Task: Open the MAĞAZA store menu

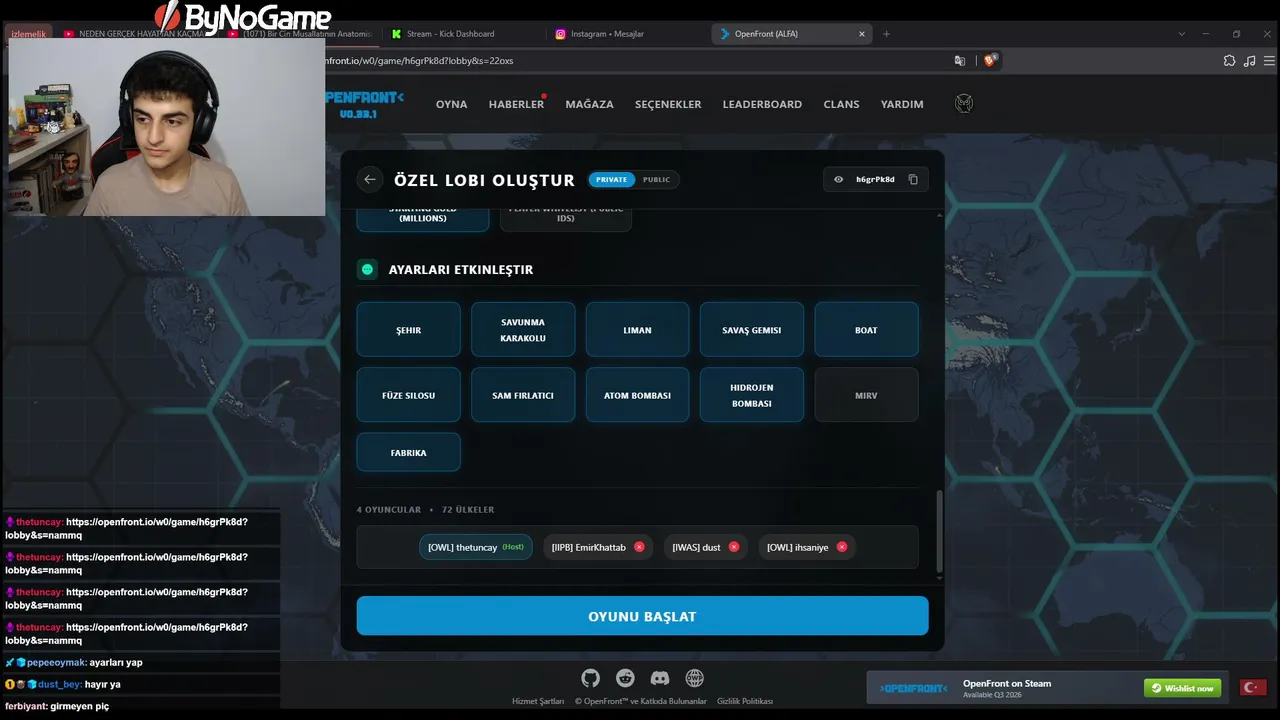Action: (589, 104)
